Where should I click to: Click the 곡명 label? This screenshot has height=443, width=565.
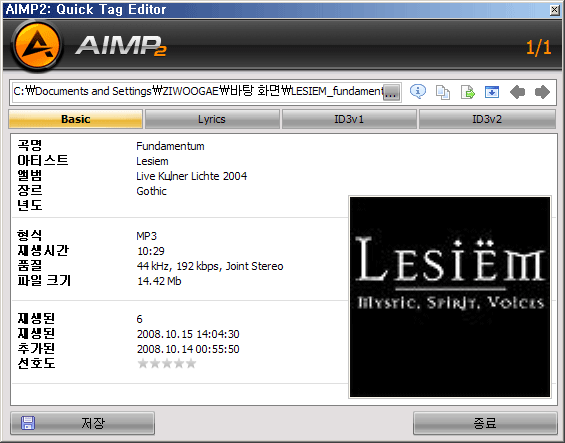(x=30, y=146)
